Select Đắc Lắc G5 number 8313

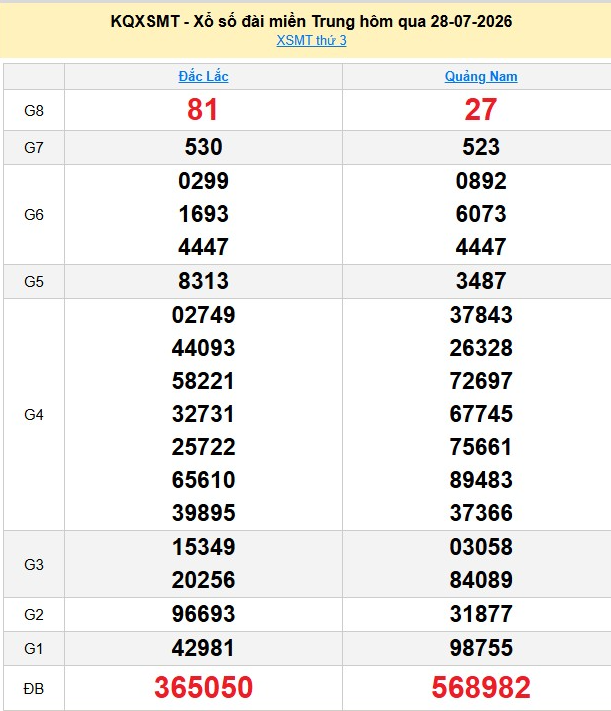203,281
